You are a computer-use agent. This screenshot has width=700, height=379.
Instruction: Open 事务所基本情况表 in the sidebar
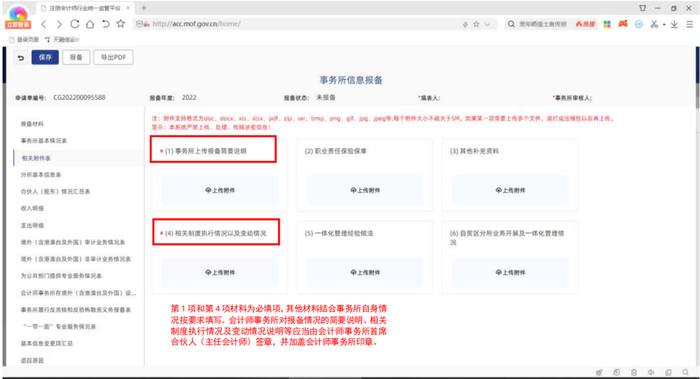pos(44,141)
